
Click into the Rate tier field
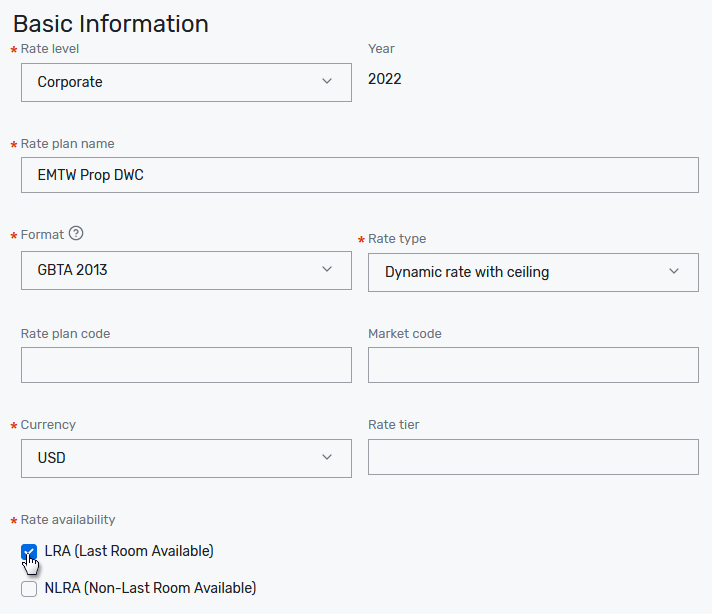533,457
